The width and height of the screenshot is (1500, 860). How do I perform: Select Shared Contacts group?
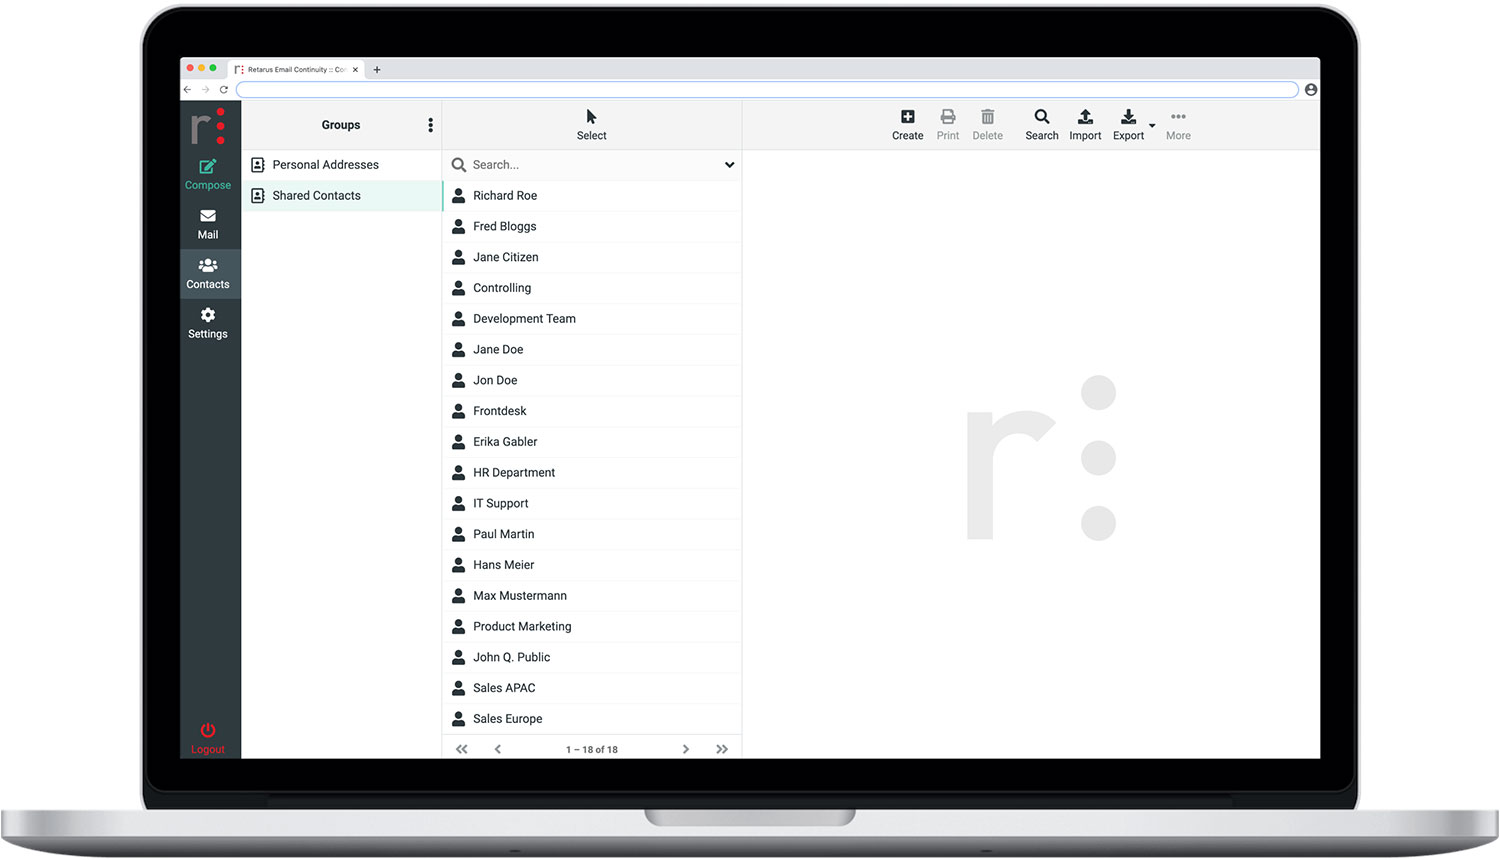342,196
